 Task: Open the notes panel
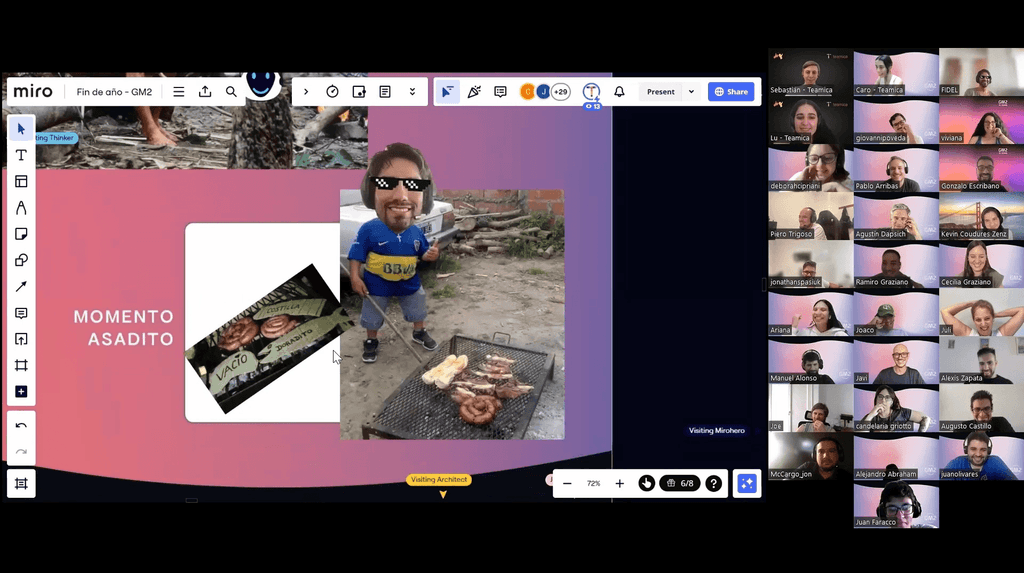point(385,91)
